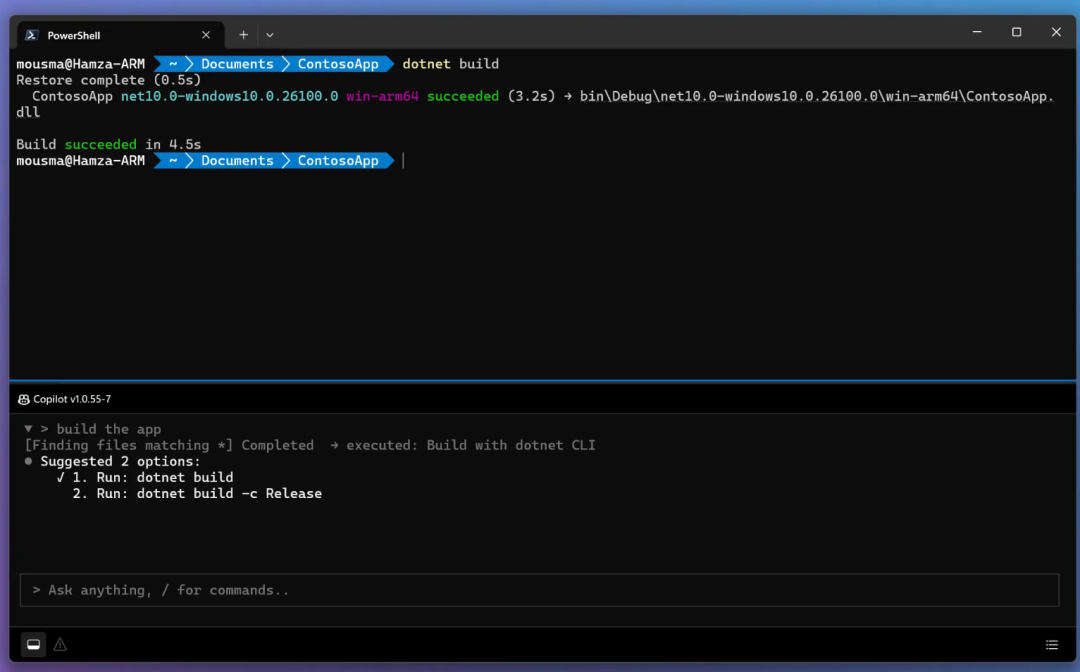This screenshot has width=1080, height=672.
Task: Open the list menu icon at bottom right
Action: pos(1052,644)
